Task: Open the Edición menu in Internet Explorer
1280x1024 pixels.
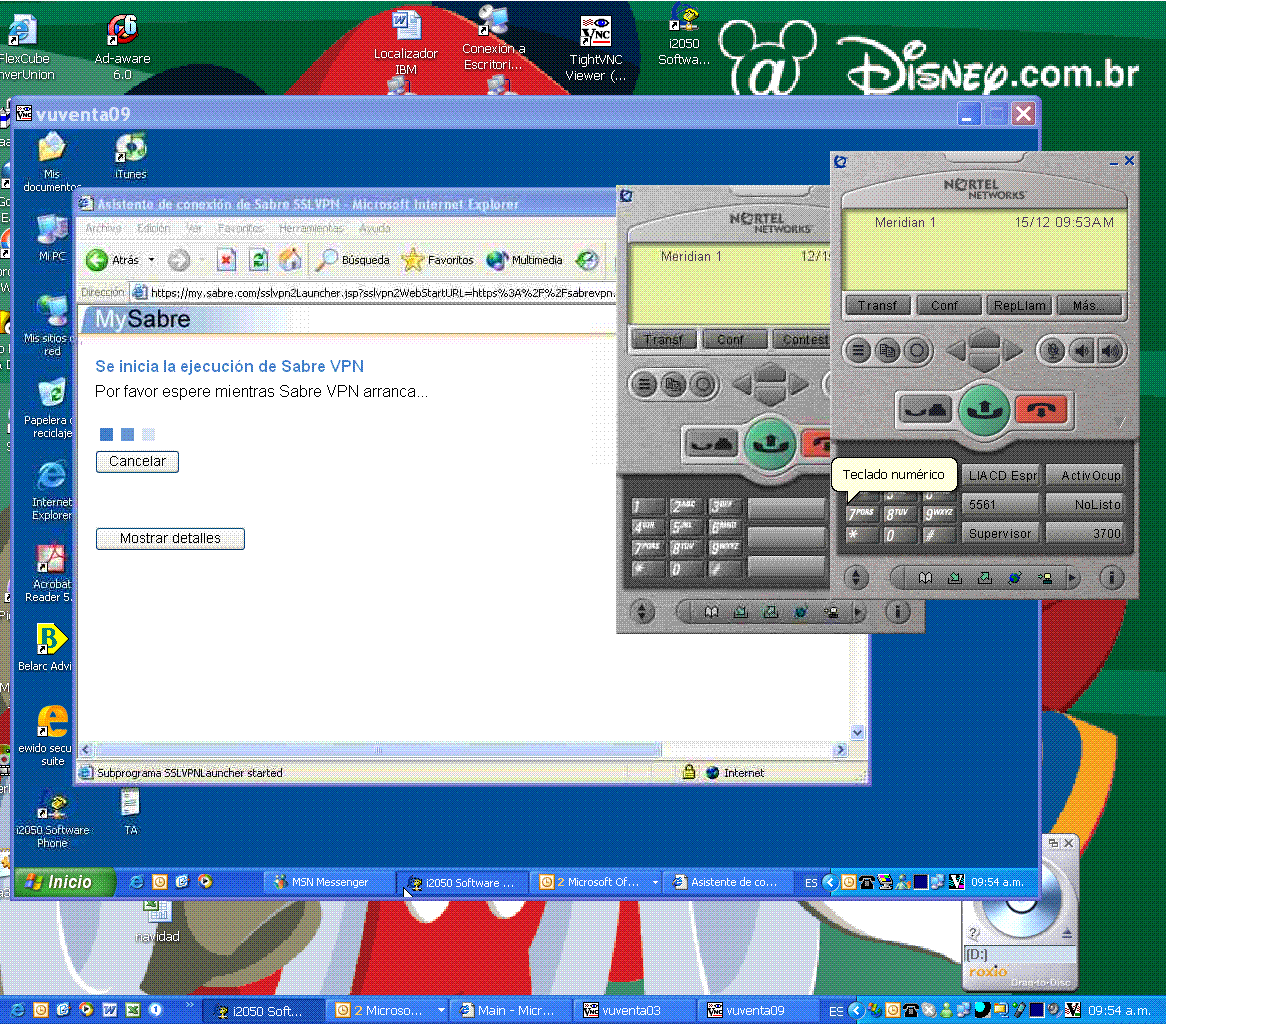Action: coord(153,229)
